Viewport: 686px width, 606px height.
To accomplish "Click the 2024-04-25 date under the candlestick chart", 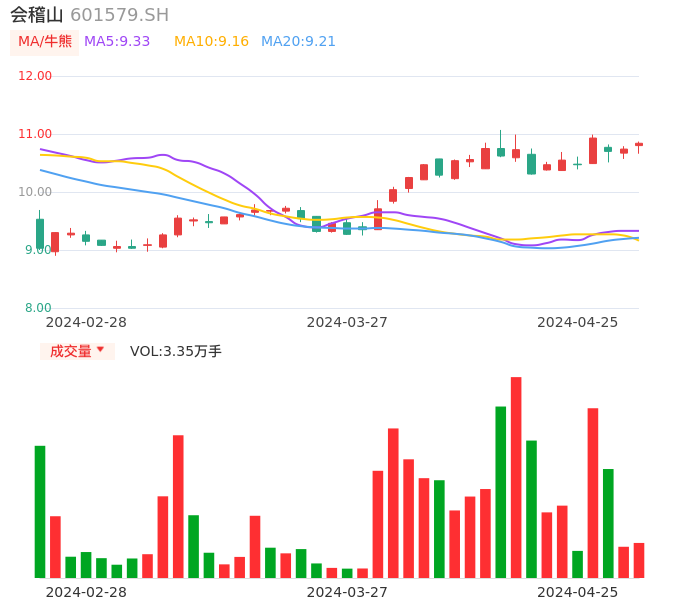I will point(577,322).
